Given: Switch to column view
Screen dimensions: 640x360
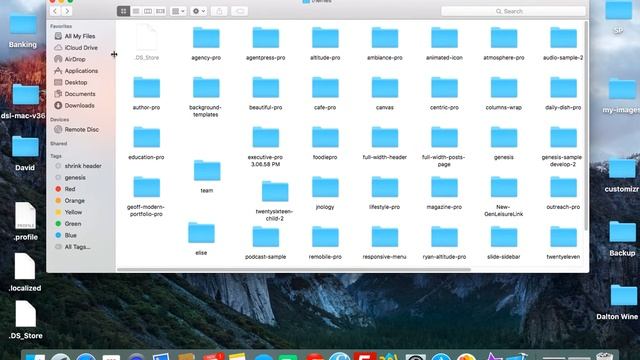Looking at the screenshot, I should 148,11.
